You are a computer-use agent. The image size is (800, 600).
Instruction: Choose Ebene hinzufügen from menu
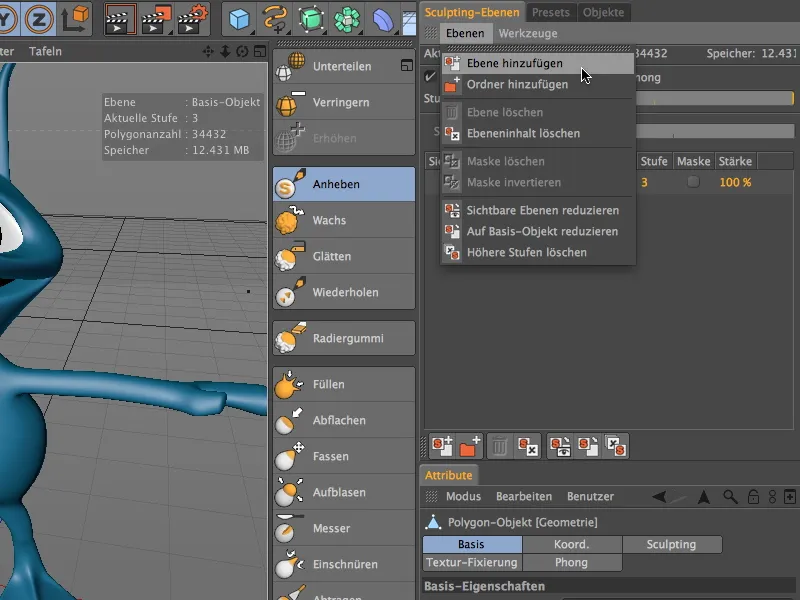pyautogui.click(x=538, y=63)
